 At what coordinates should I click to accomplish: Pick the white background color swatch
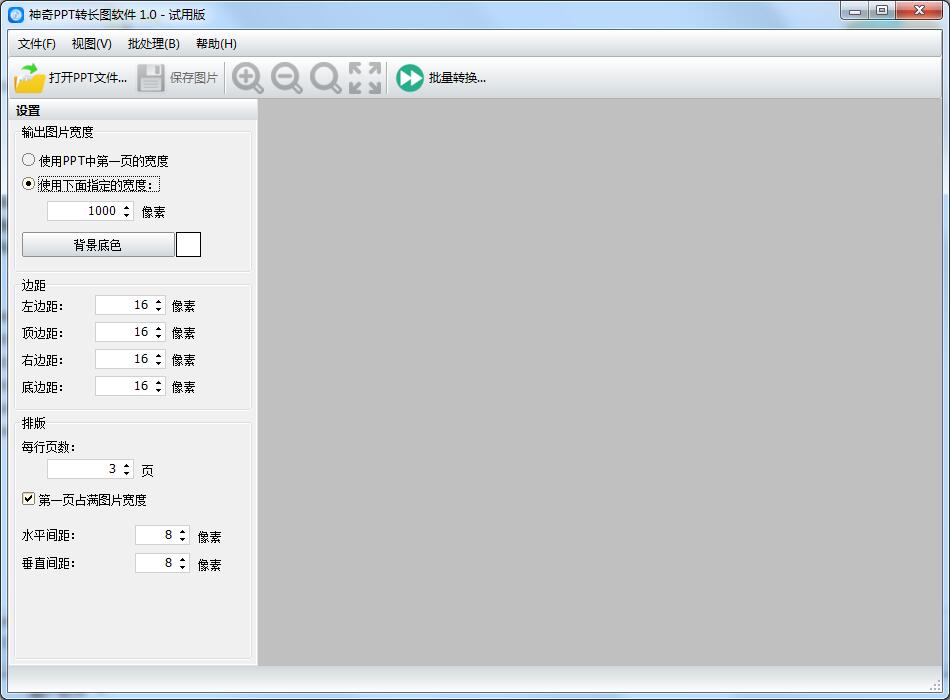pos(188,245)
